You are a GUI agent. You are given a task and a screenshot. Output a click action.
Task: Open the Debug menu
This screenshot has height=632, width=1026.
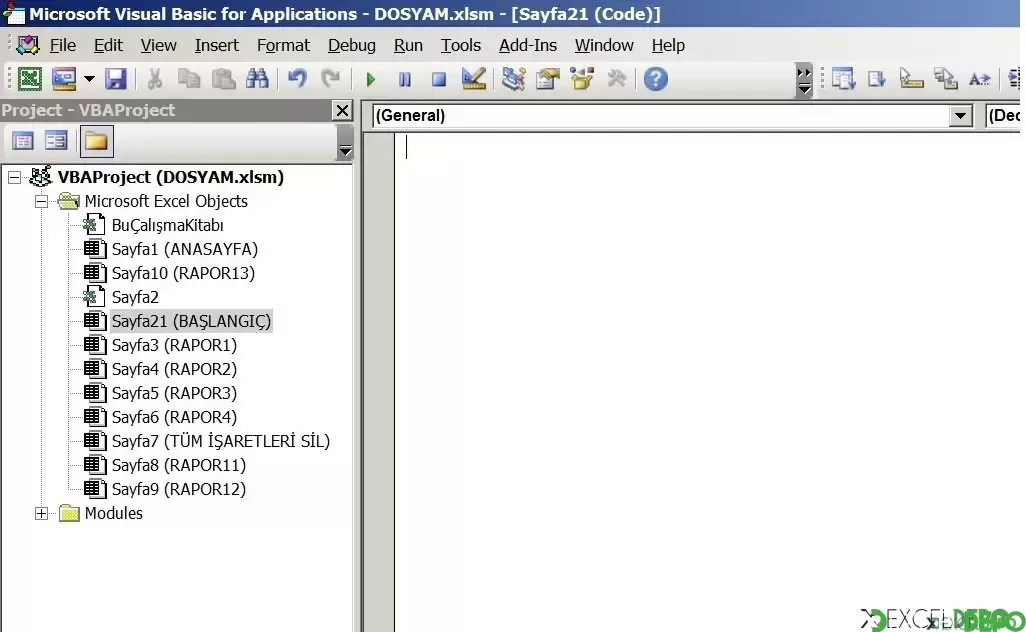tap(351, 45)
